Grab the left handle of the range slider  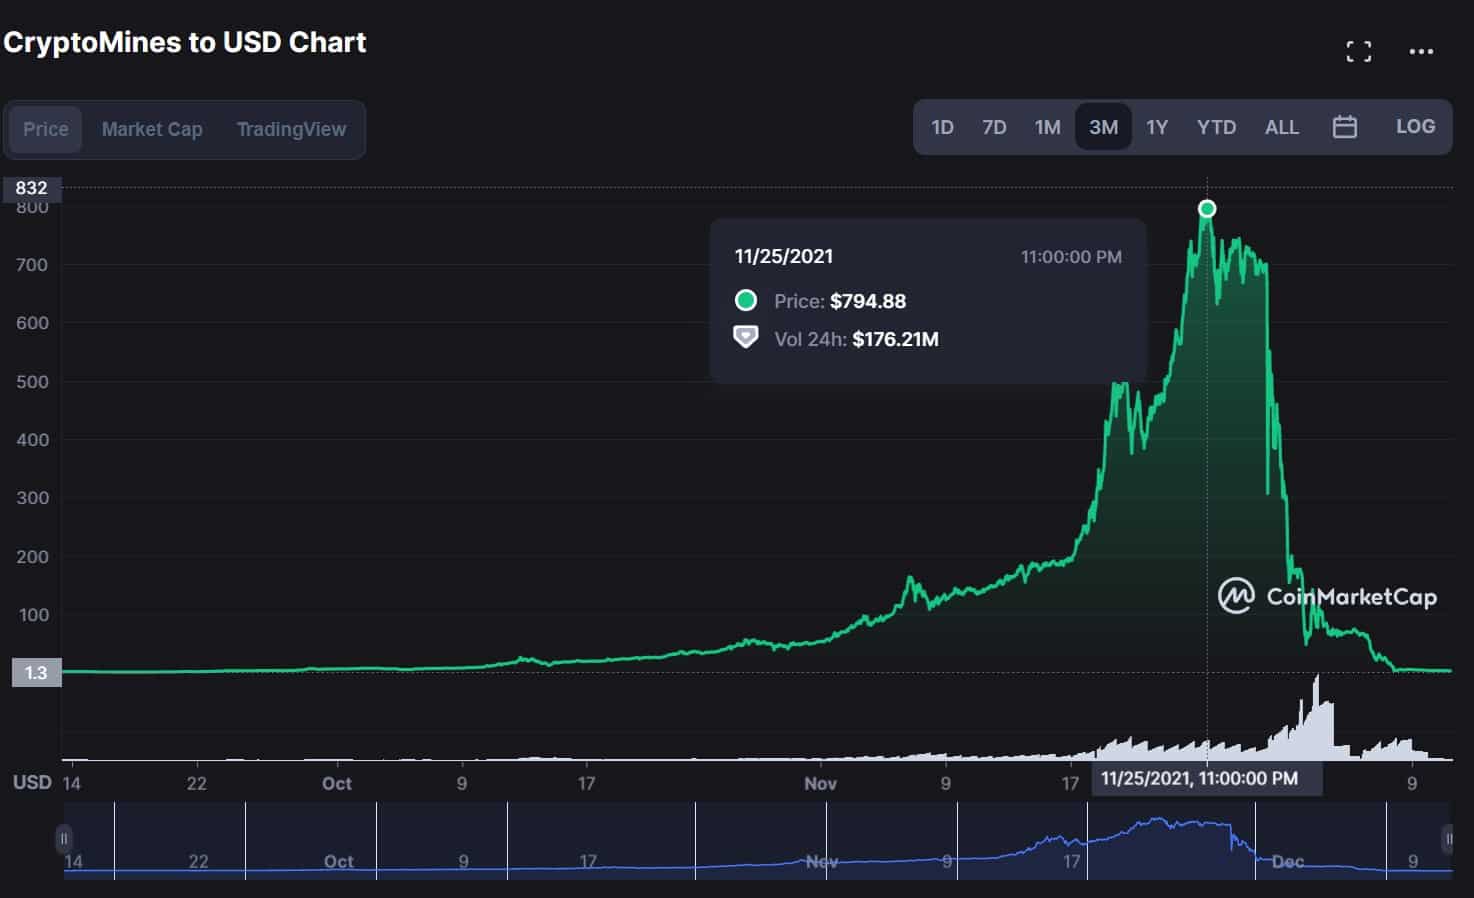point(64,838)
